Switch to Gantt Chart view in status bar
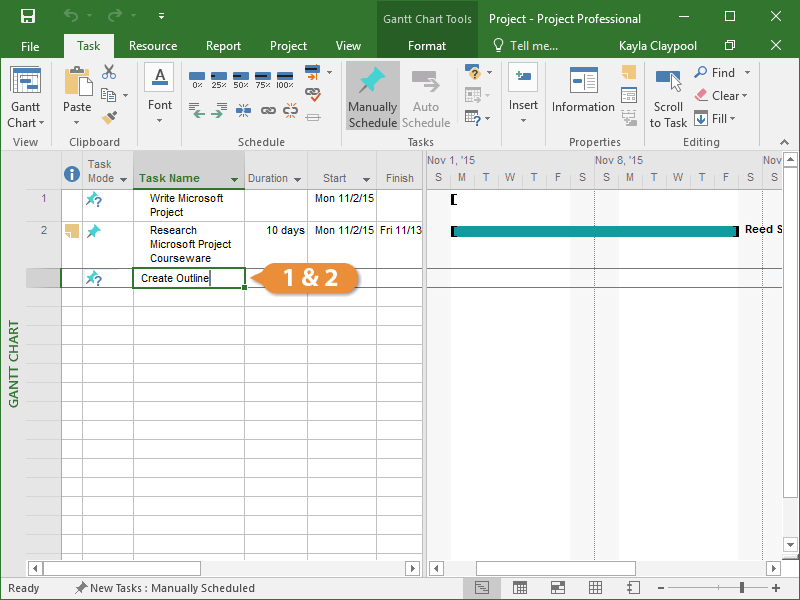The height and width of the screenshot is (600, 800). click(x=482, y=588)
